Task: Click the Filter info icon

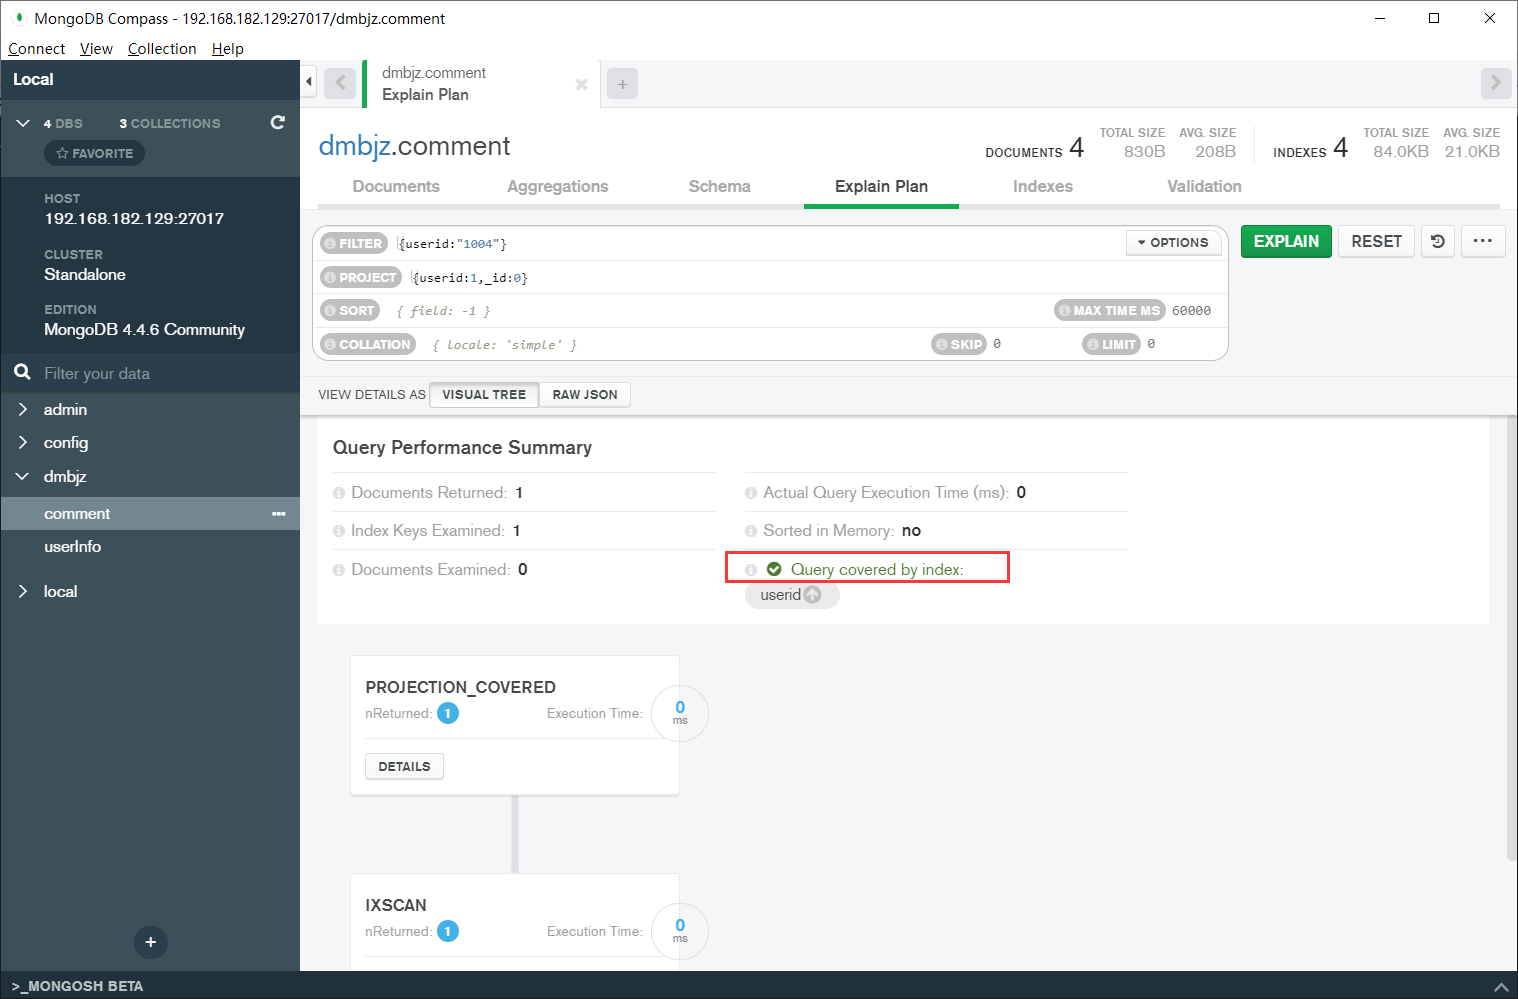Action: (330, 244)
